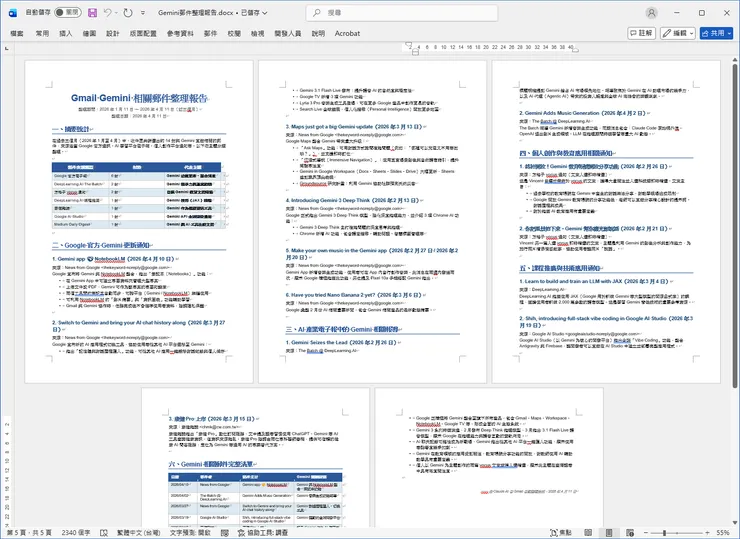Expand the 編輯 editing mode dropdown
This screenshot has width=740, height=539.
(x=679, y=33)
